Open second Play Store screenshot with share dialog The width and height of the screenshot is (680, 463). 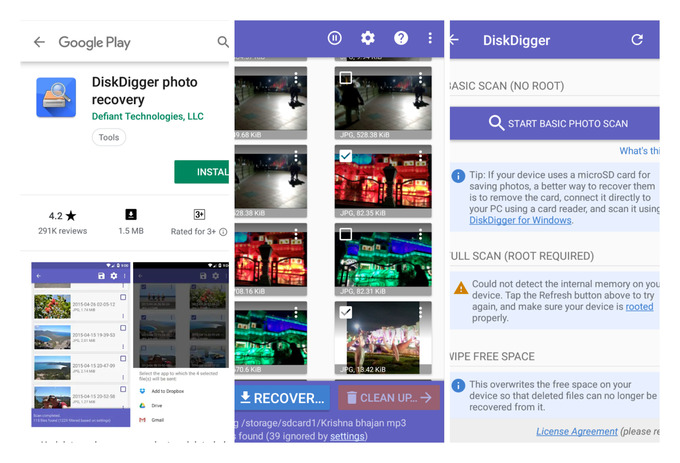point(181,344)
